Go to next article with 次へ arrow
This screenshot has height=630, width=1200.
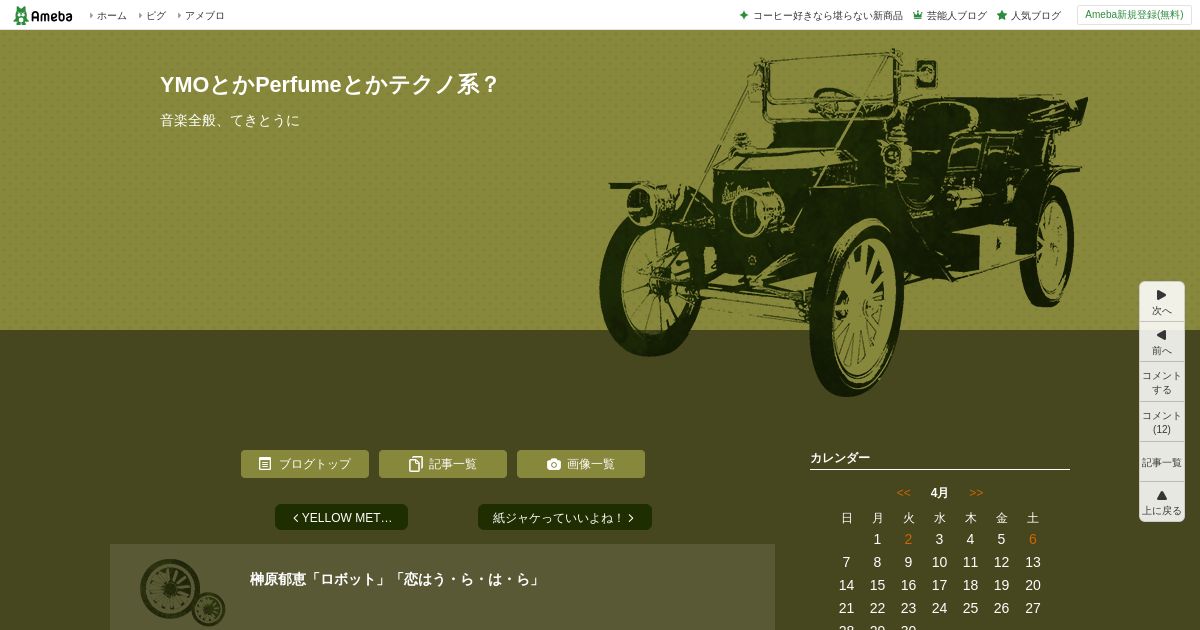[x=1162, y=302]
